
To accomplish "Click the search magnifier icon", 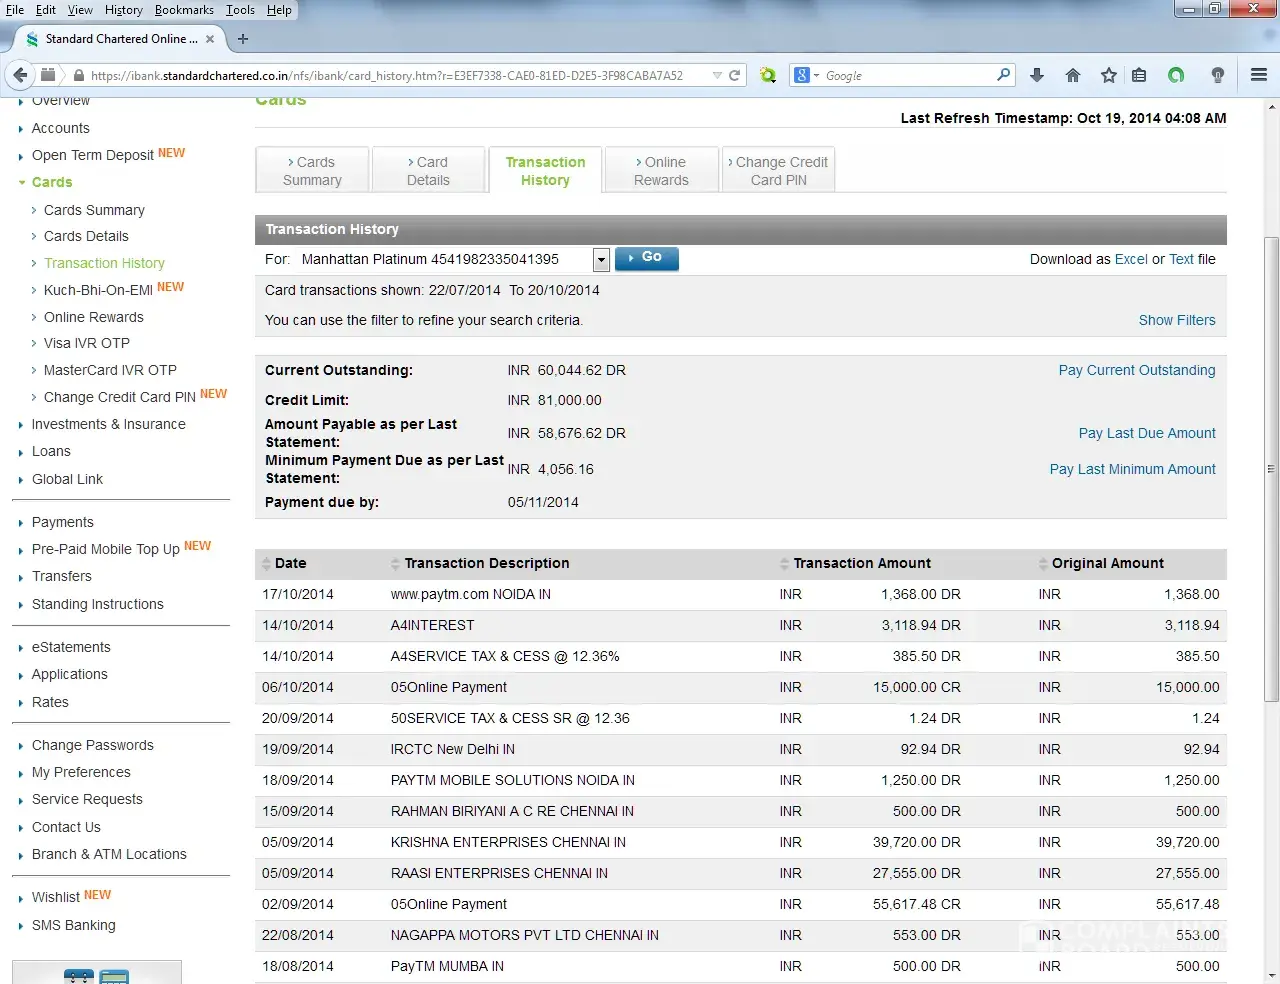I will pos(1003,75).
